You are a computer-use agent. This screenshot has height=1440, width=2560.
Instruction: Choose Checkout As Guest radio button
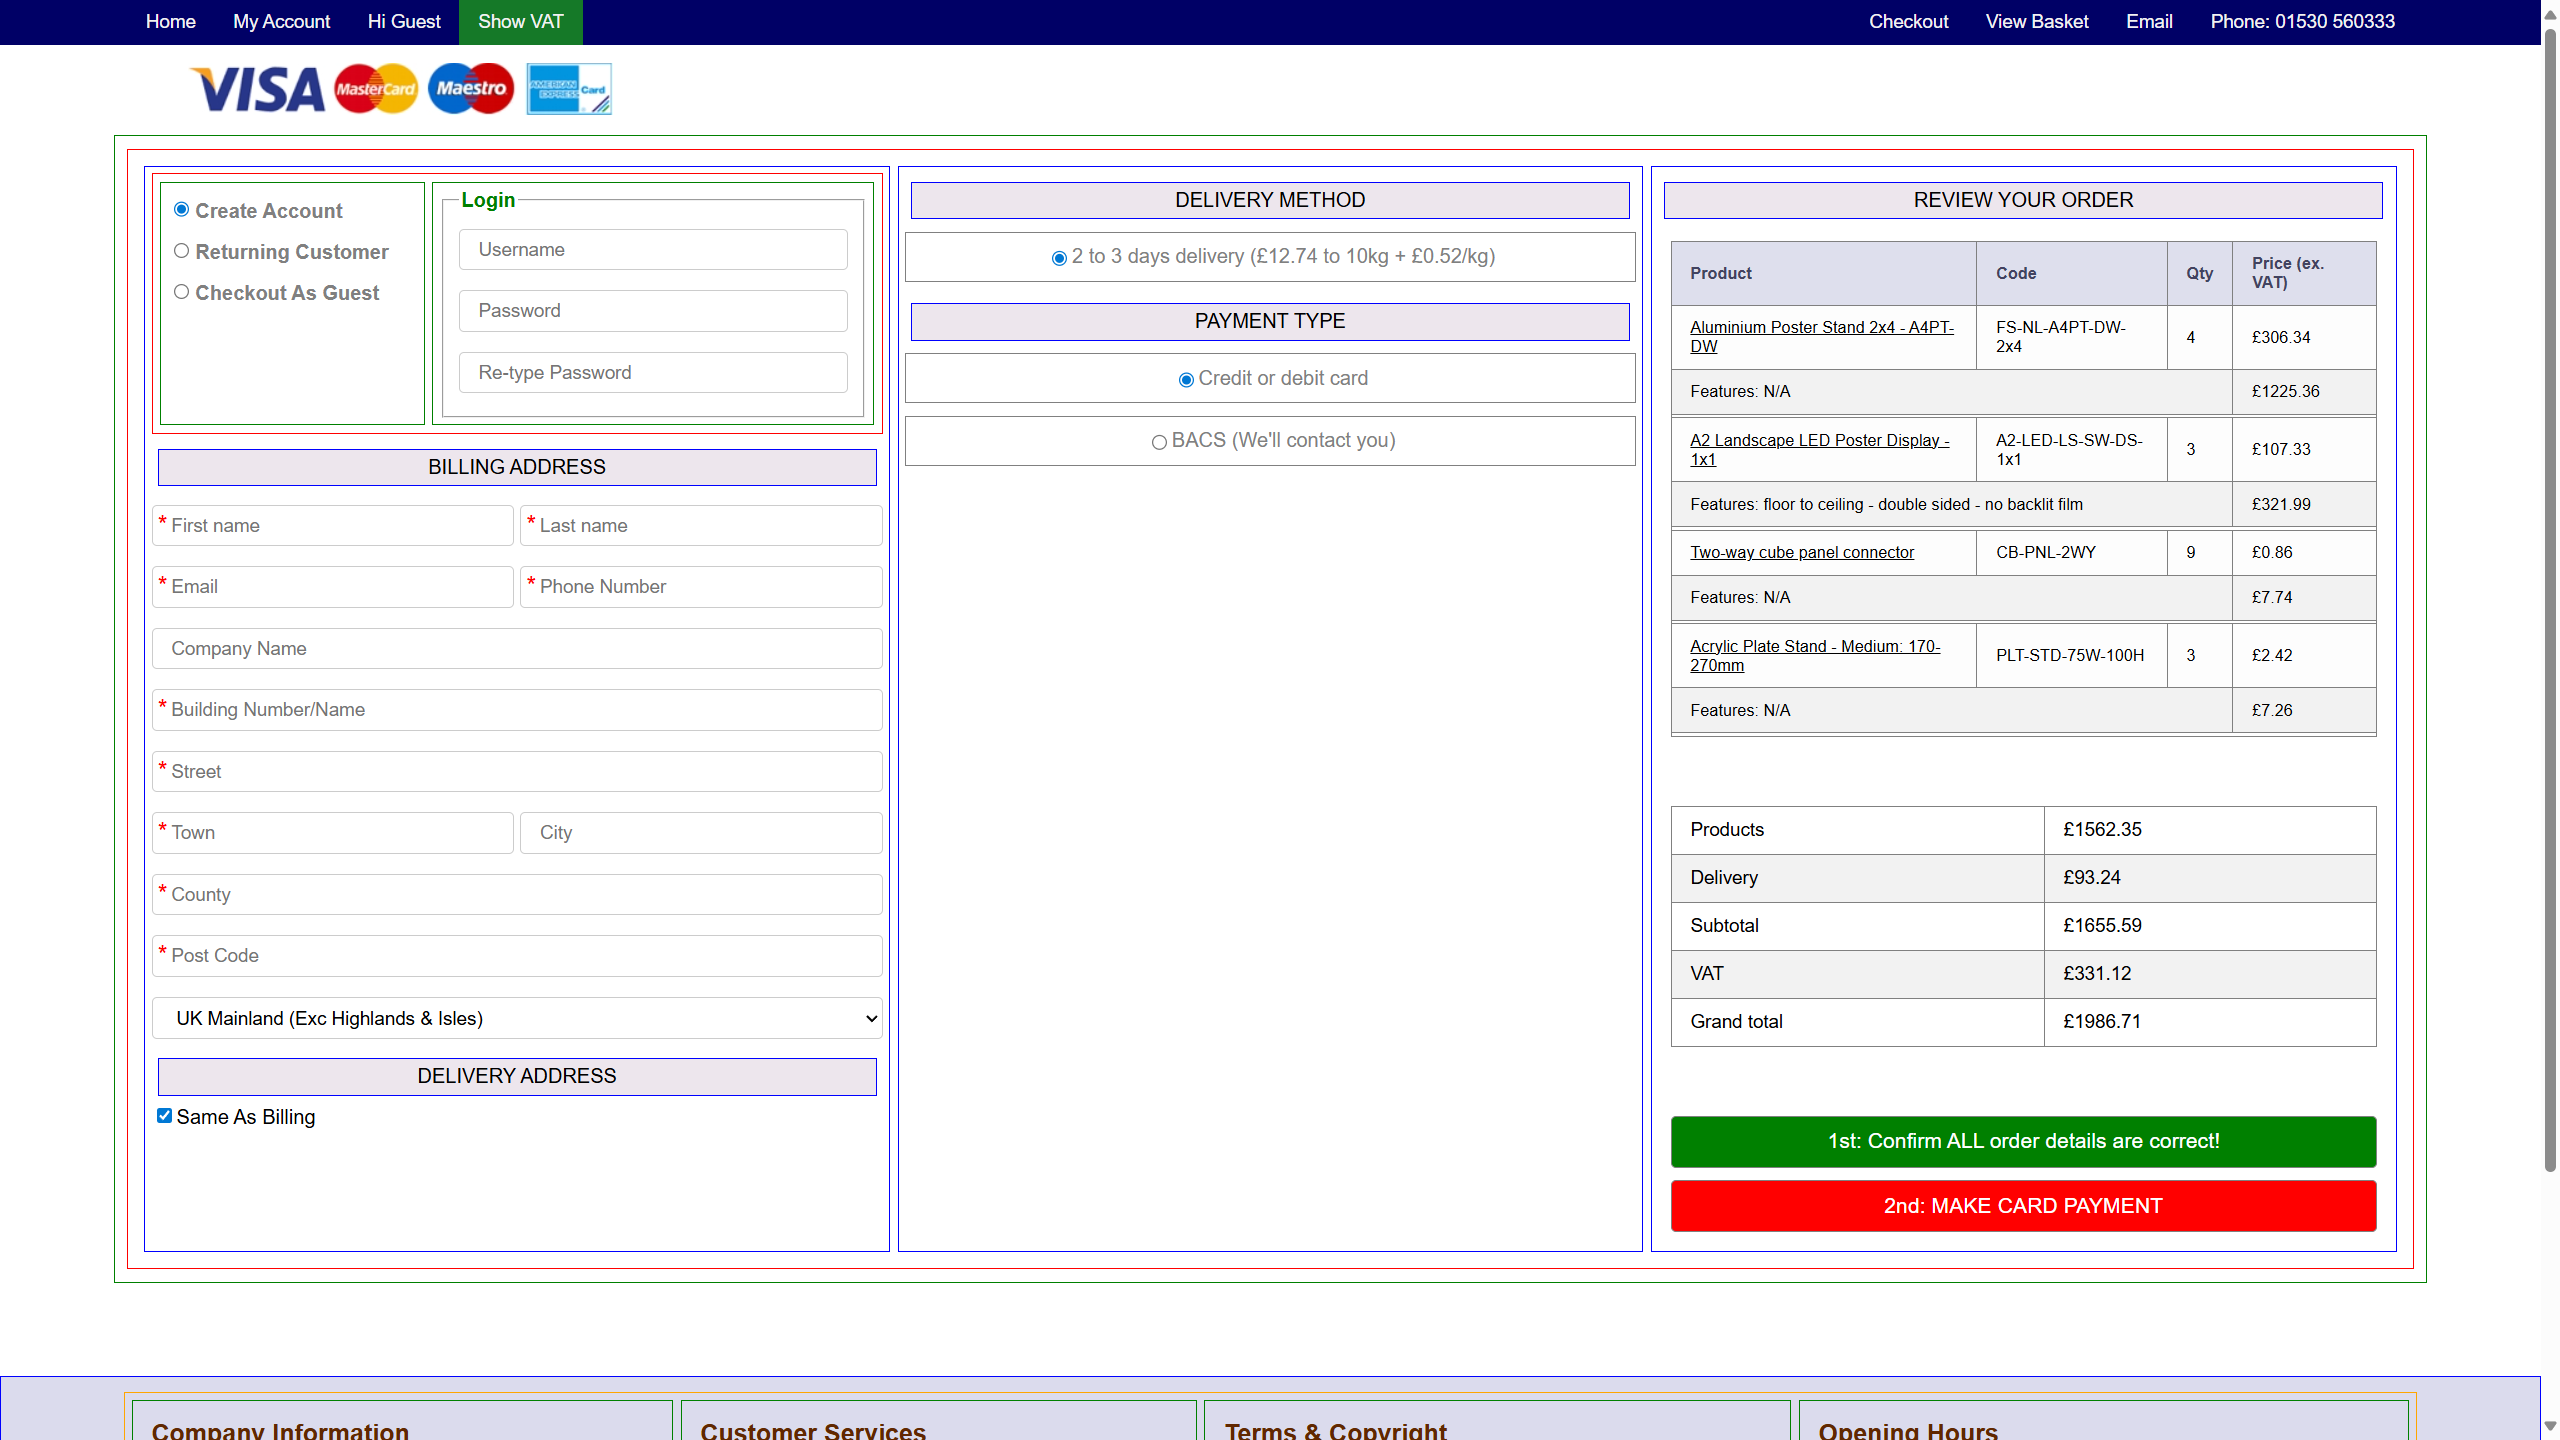coord(181,292)
